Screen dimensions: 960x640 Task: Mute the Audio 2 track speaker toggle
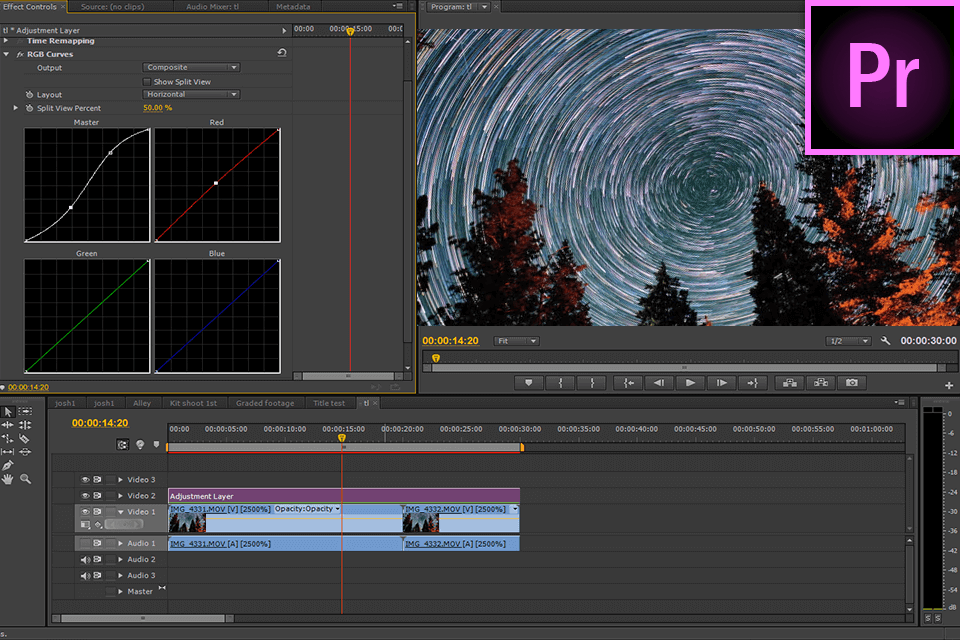pos(85,559)
